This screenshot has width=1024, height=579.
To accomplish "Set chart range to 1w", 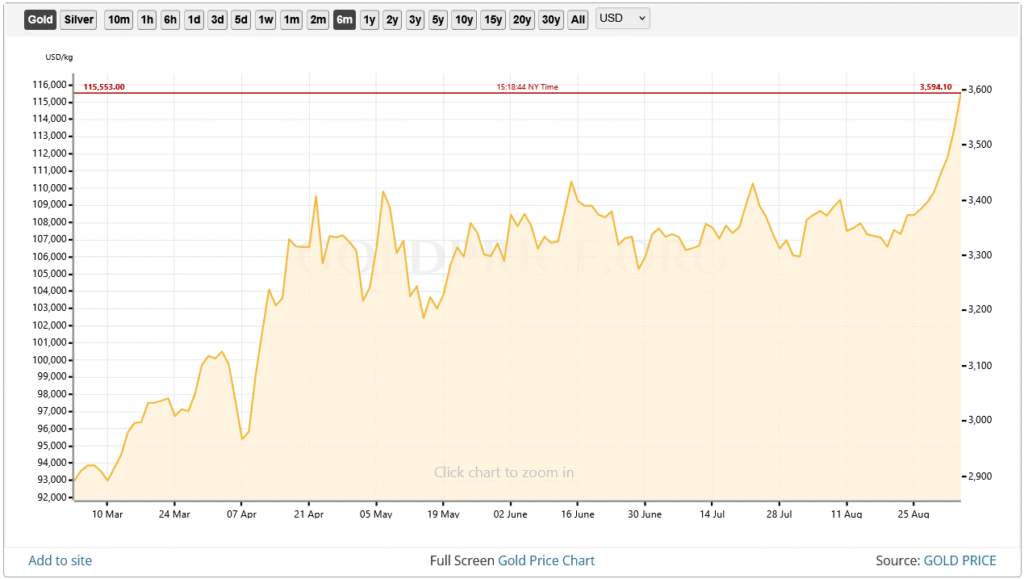I will [266, 19].
